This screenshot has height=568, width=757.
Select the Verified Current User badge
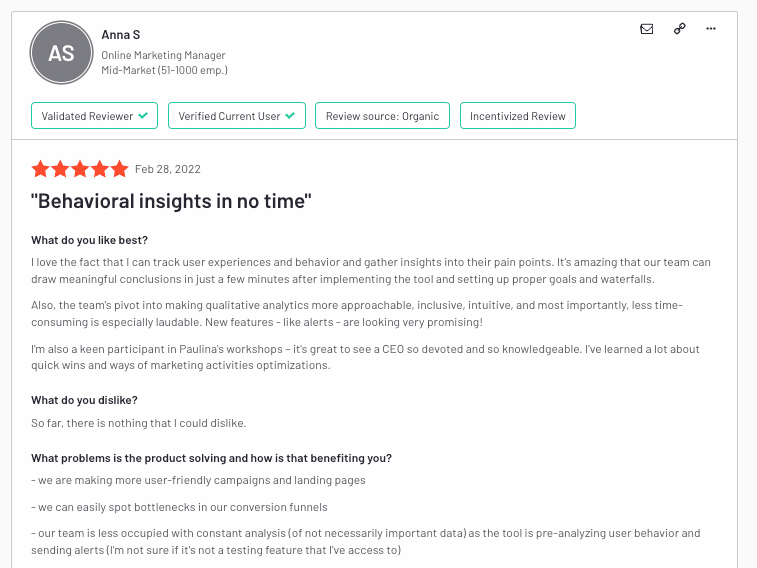(x=237, y=116)
